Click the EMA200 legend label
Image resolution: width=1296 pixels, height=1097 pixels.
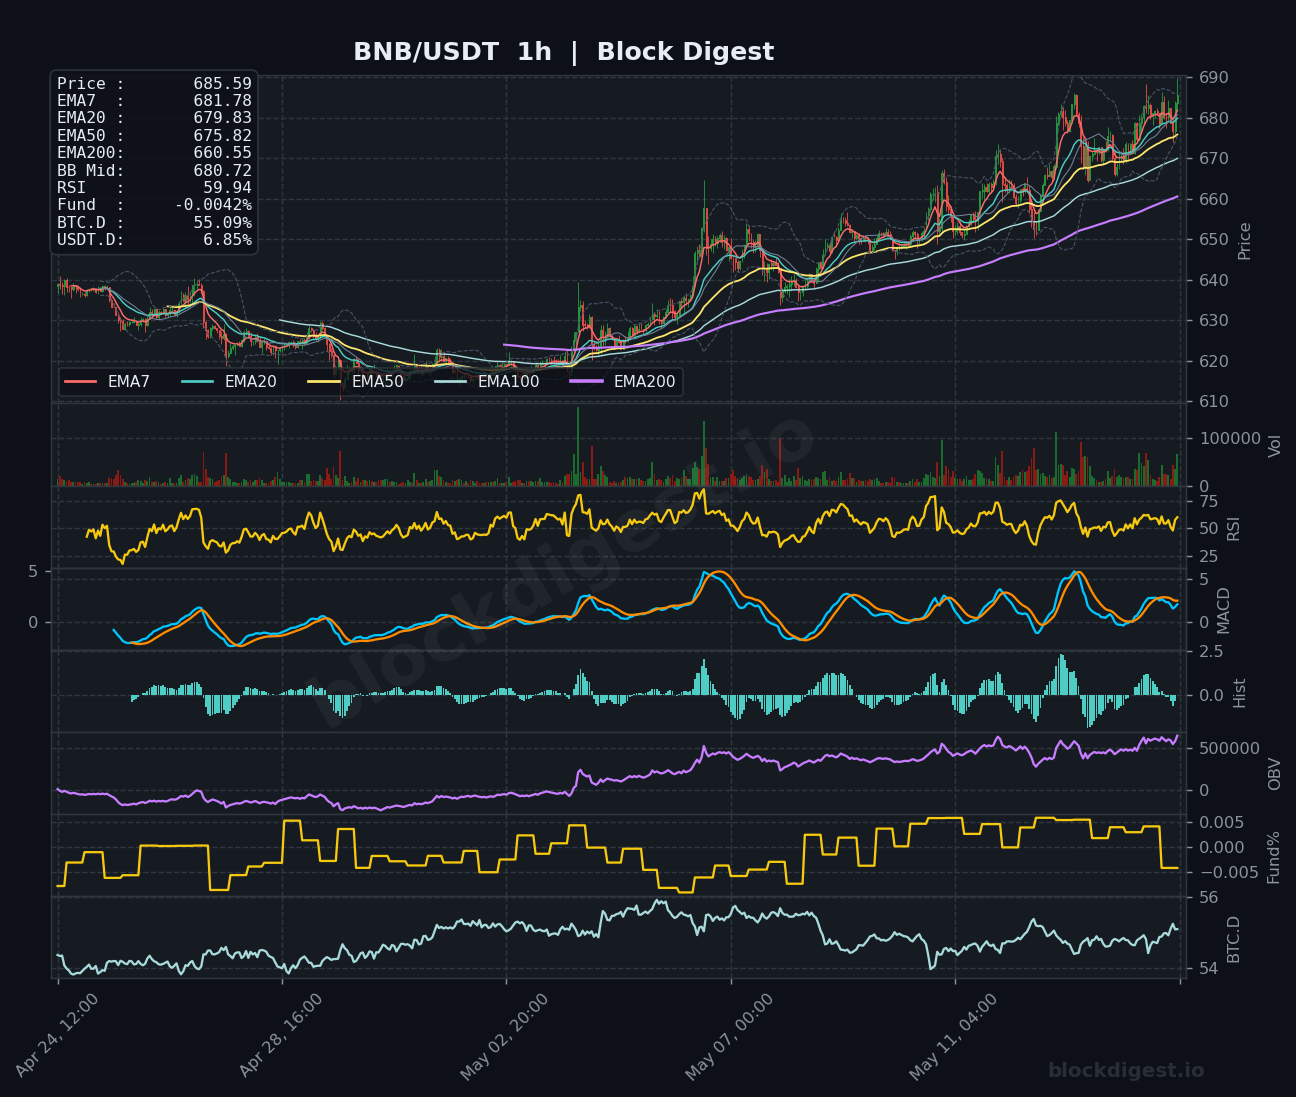pos(645,382)
